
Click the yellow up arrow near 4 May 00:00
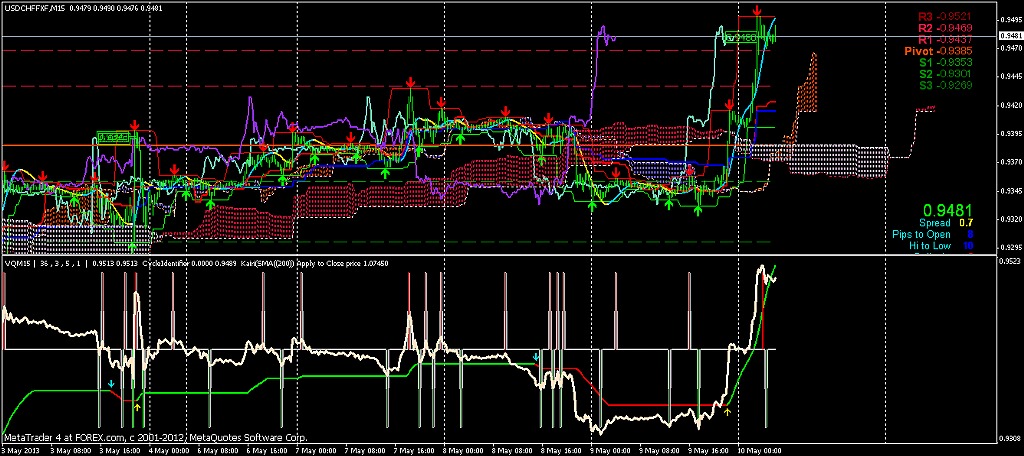pos(138,408)
